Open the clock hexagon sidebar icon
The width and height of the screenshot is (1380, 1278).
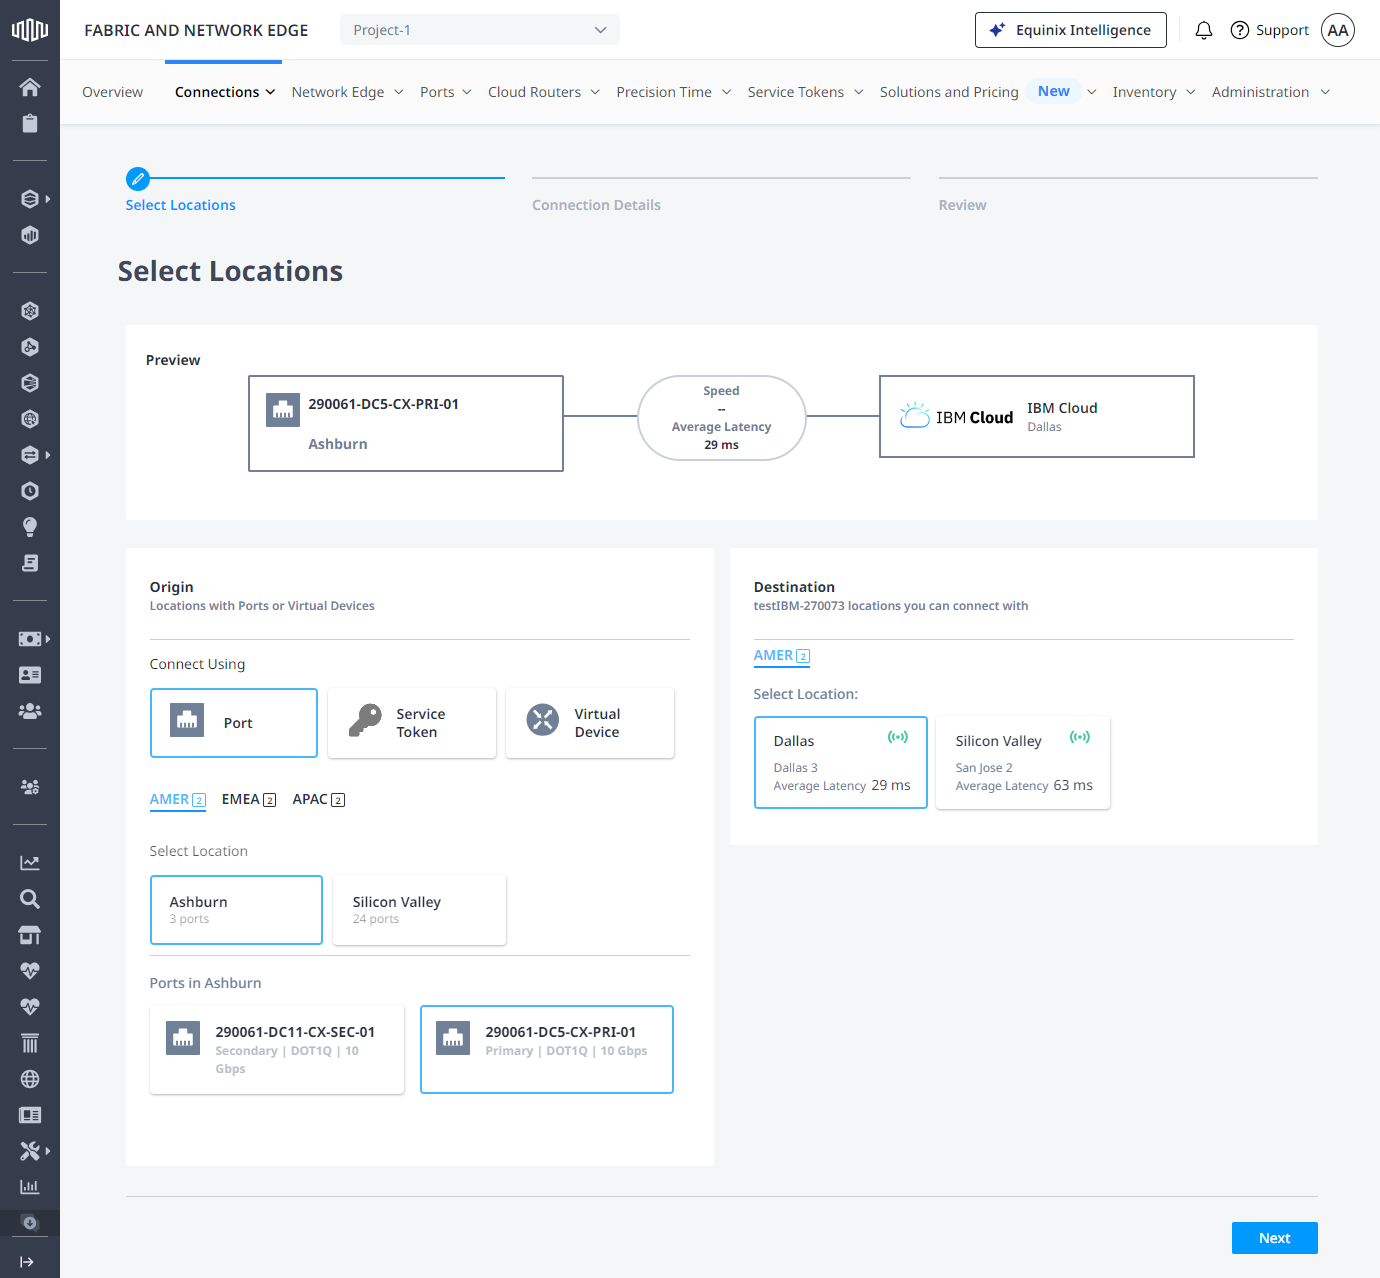30,491
